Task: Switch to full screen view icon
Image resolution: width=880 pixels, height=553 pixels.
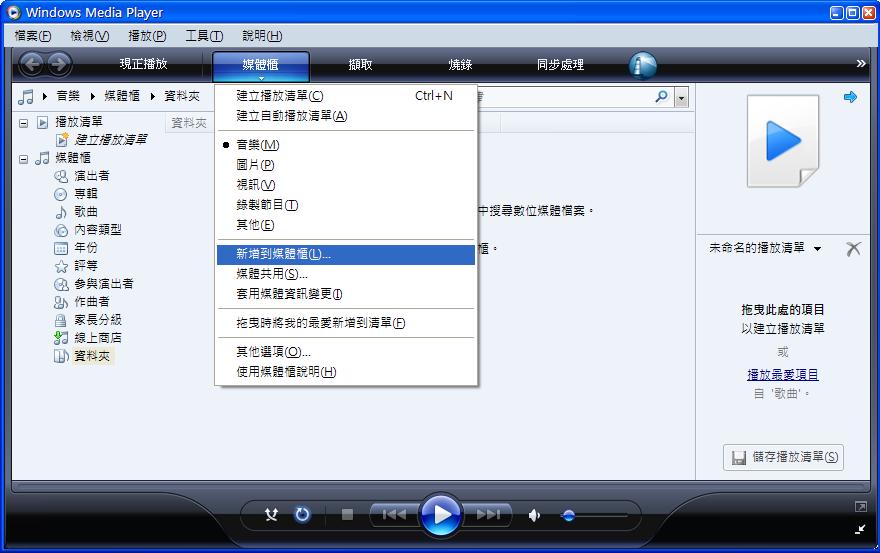Action: point(860,507)
